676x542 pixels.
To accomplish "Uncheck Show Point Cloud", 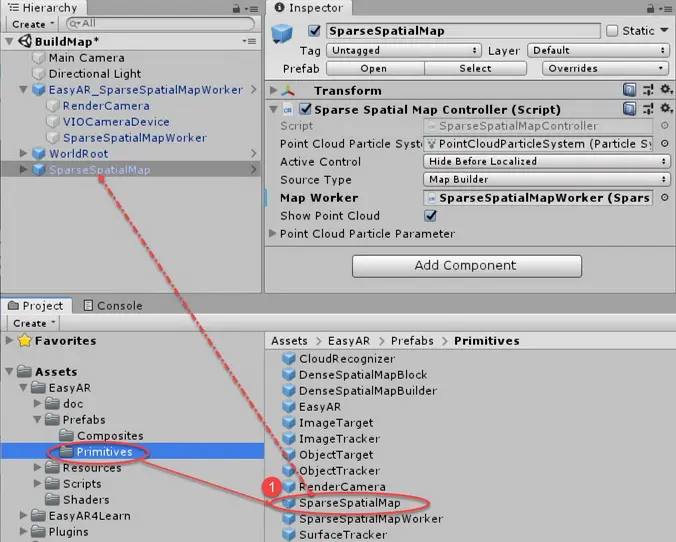I will click(x=430, y=215).
